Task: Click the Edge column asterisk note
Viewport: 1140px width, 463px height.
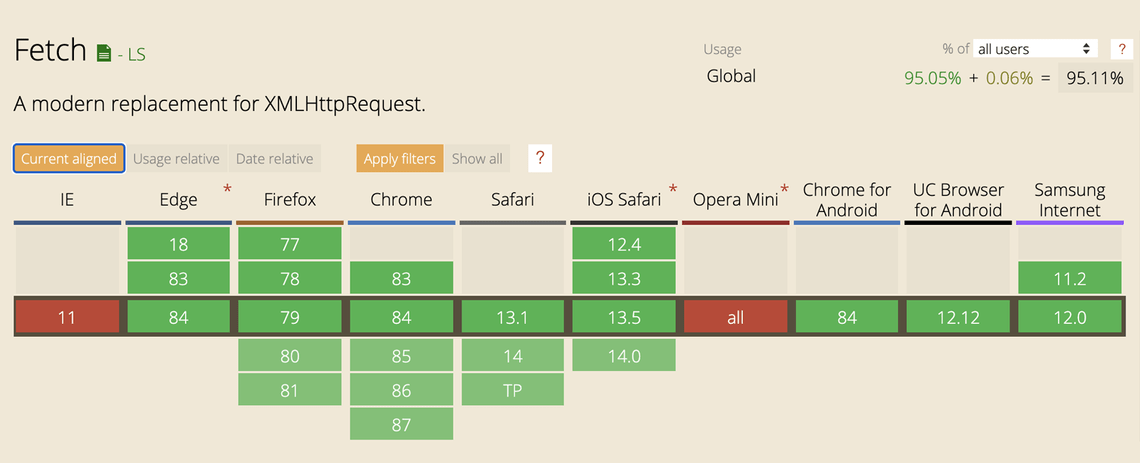Action: pyautogui.click(x=228, y=190)
